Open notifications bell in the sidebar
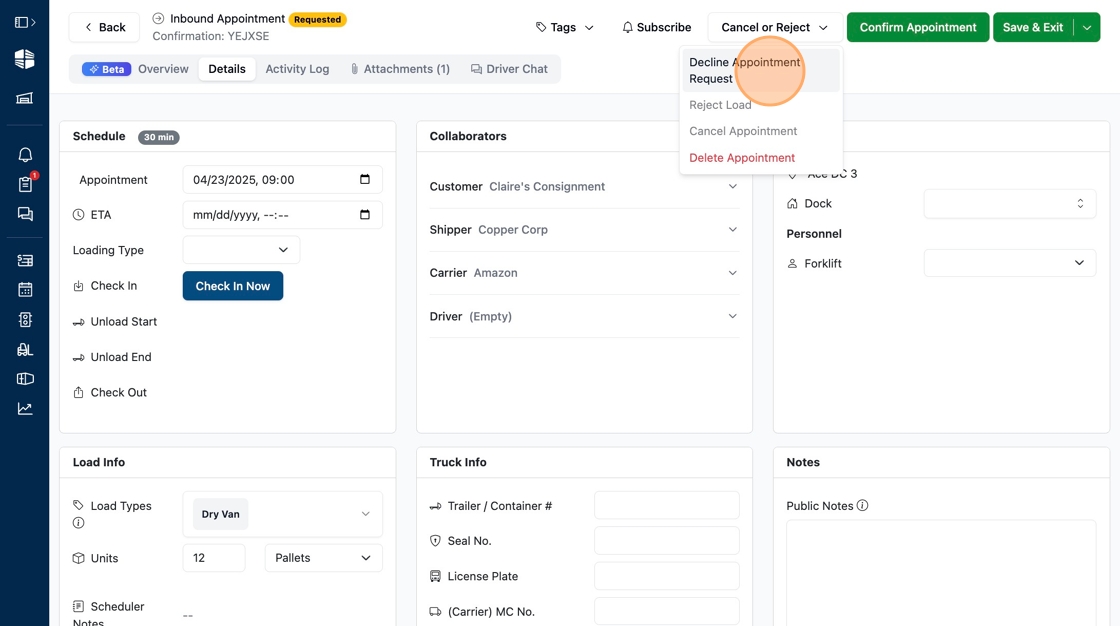Screen dimensions: 1120x626 pyautogui.click(x=25, y=155)
